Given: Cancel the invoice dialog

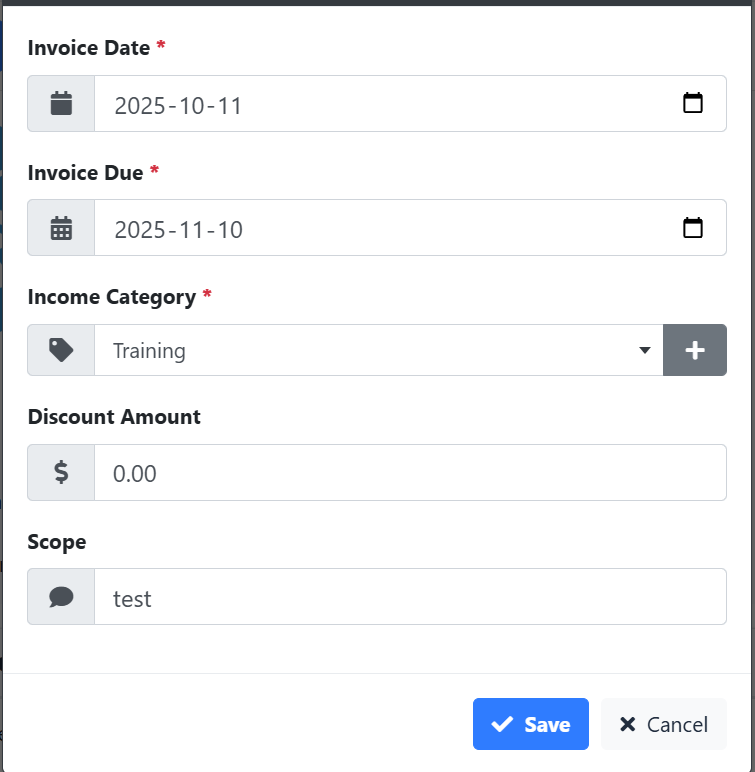Looking at the screenshot, I should point(664,724).
